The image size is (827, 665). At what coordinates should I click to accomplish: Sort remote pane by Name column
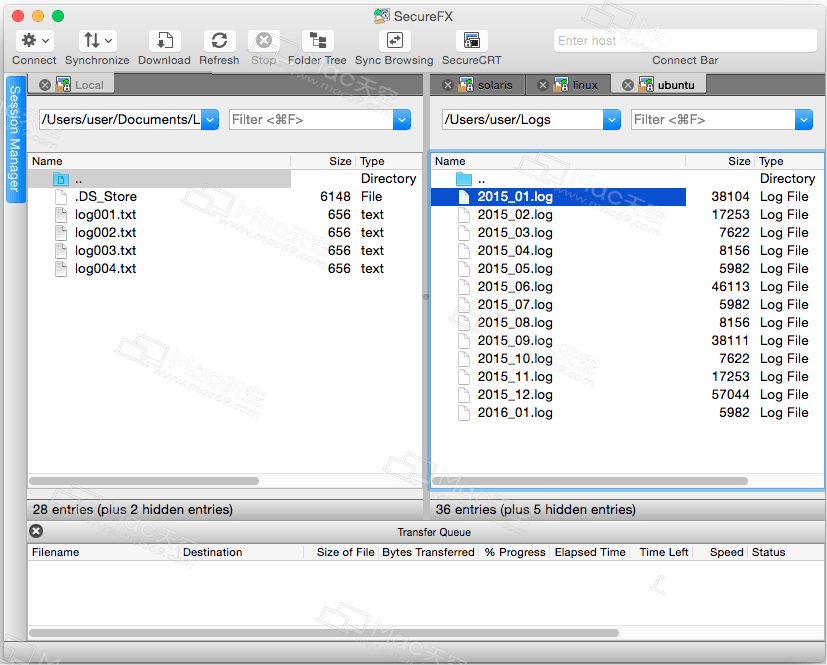(x=558, y=161)
